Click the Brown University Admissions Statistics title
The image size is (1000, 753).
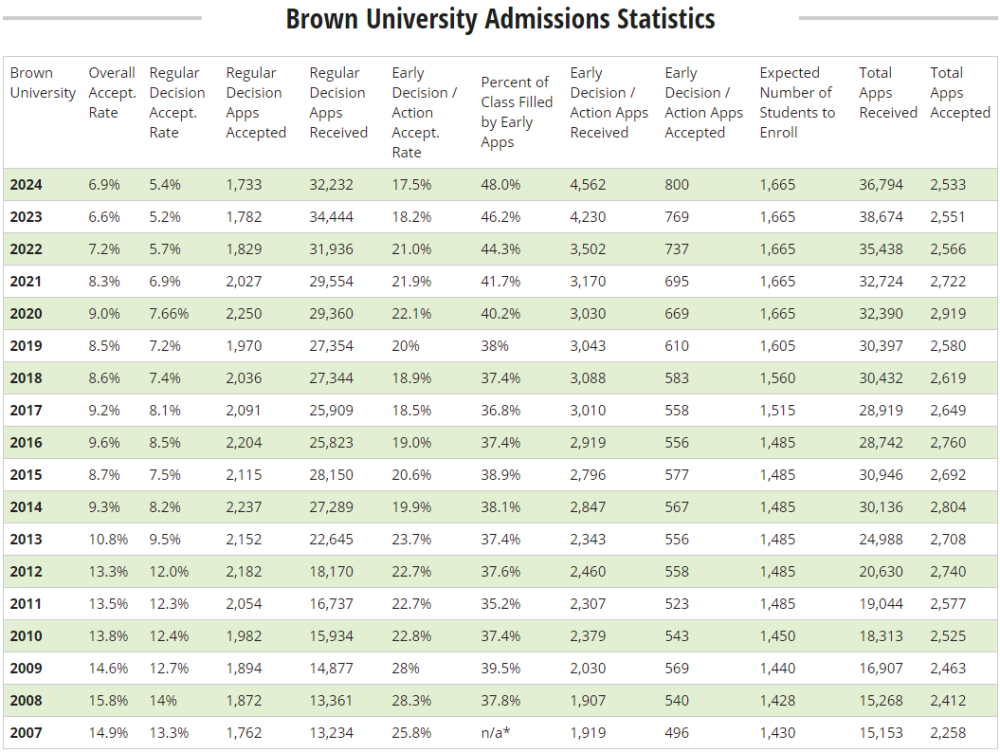pos(500,19)
